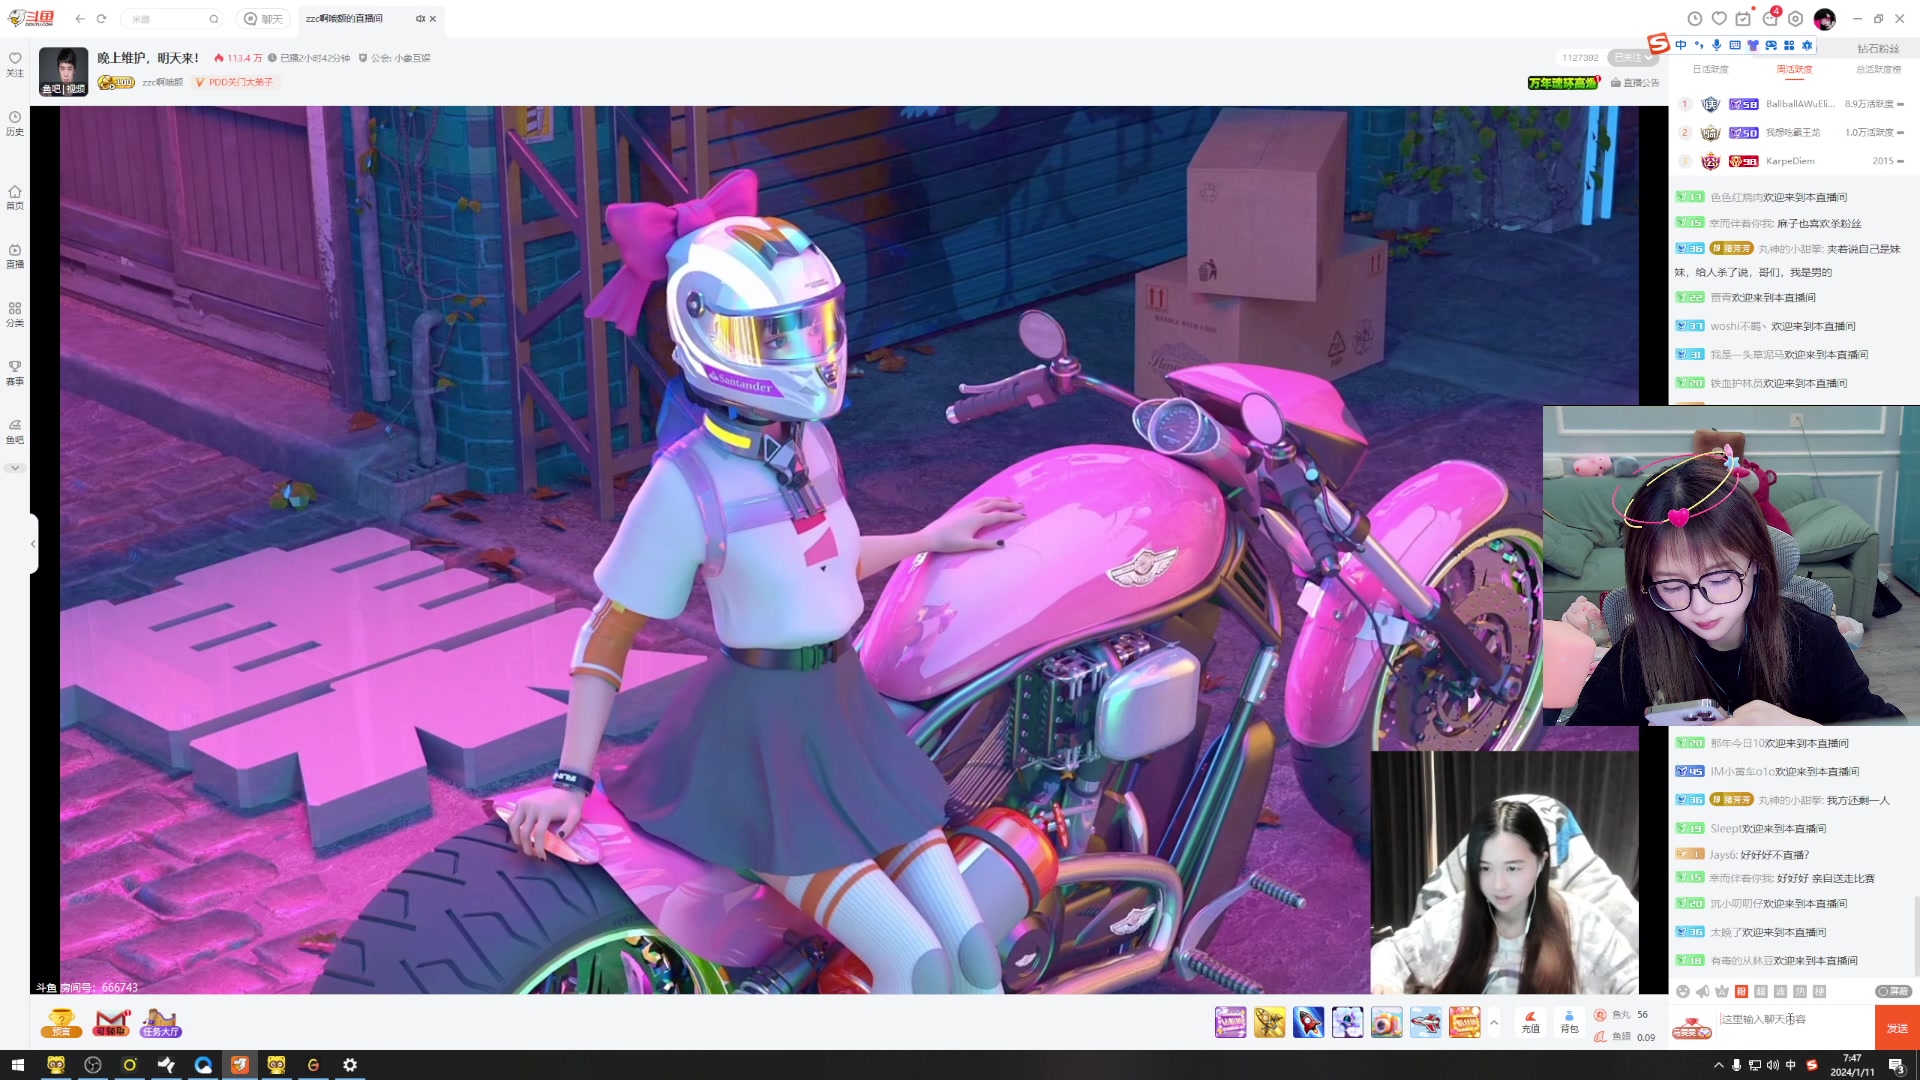Open 关注 in the left sidebar
This screenshot has width=1920, height=1080.
tap(15, 65)
